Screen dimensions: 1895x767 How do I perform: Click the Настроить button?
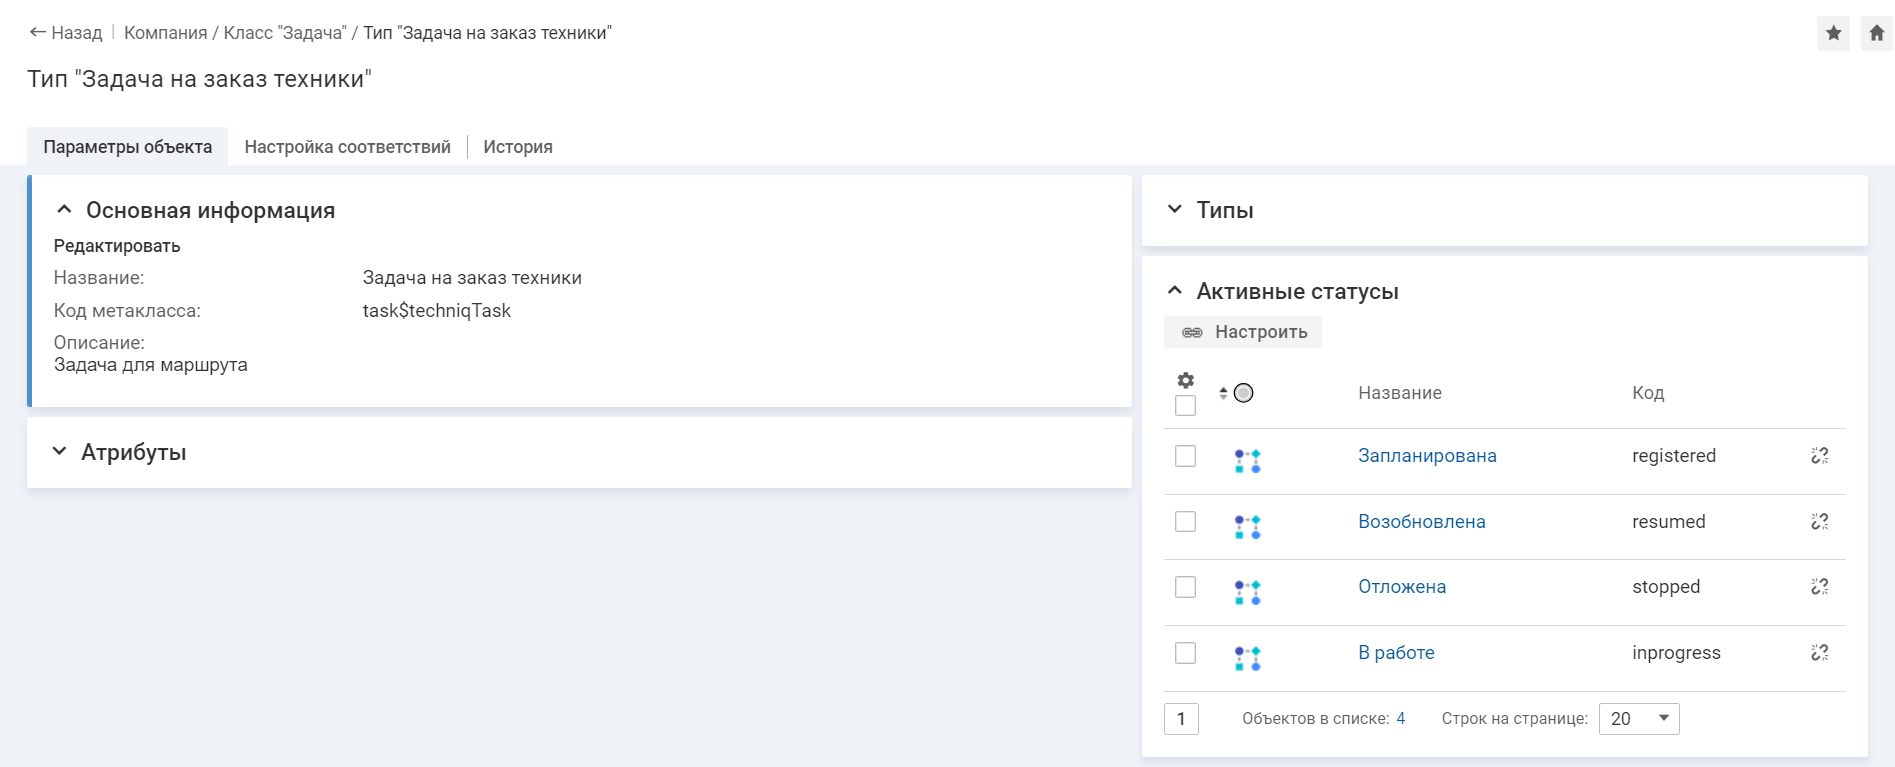point(1243,332)
